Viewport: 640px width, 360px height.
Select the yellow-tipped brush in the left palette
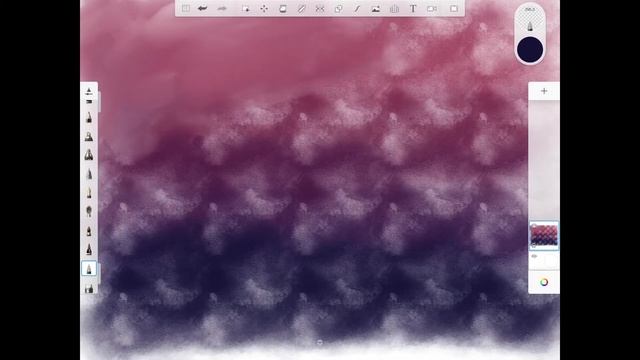[x=89, y=192]
